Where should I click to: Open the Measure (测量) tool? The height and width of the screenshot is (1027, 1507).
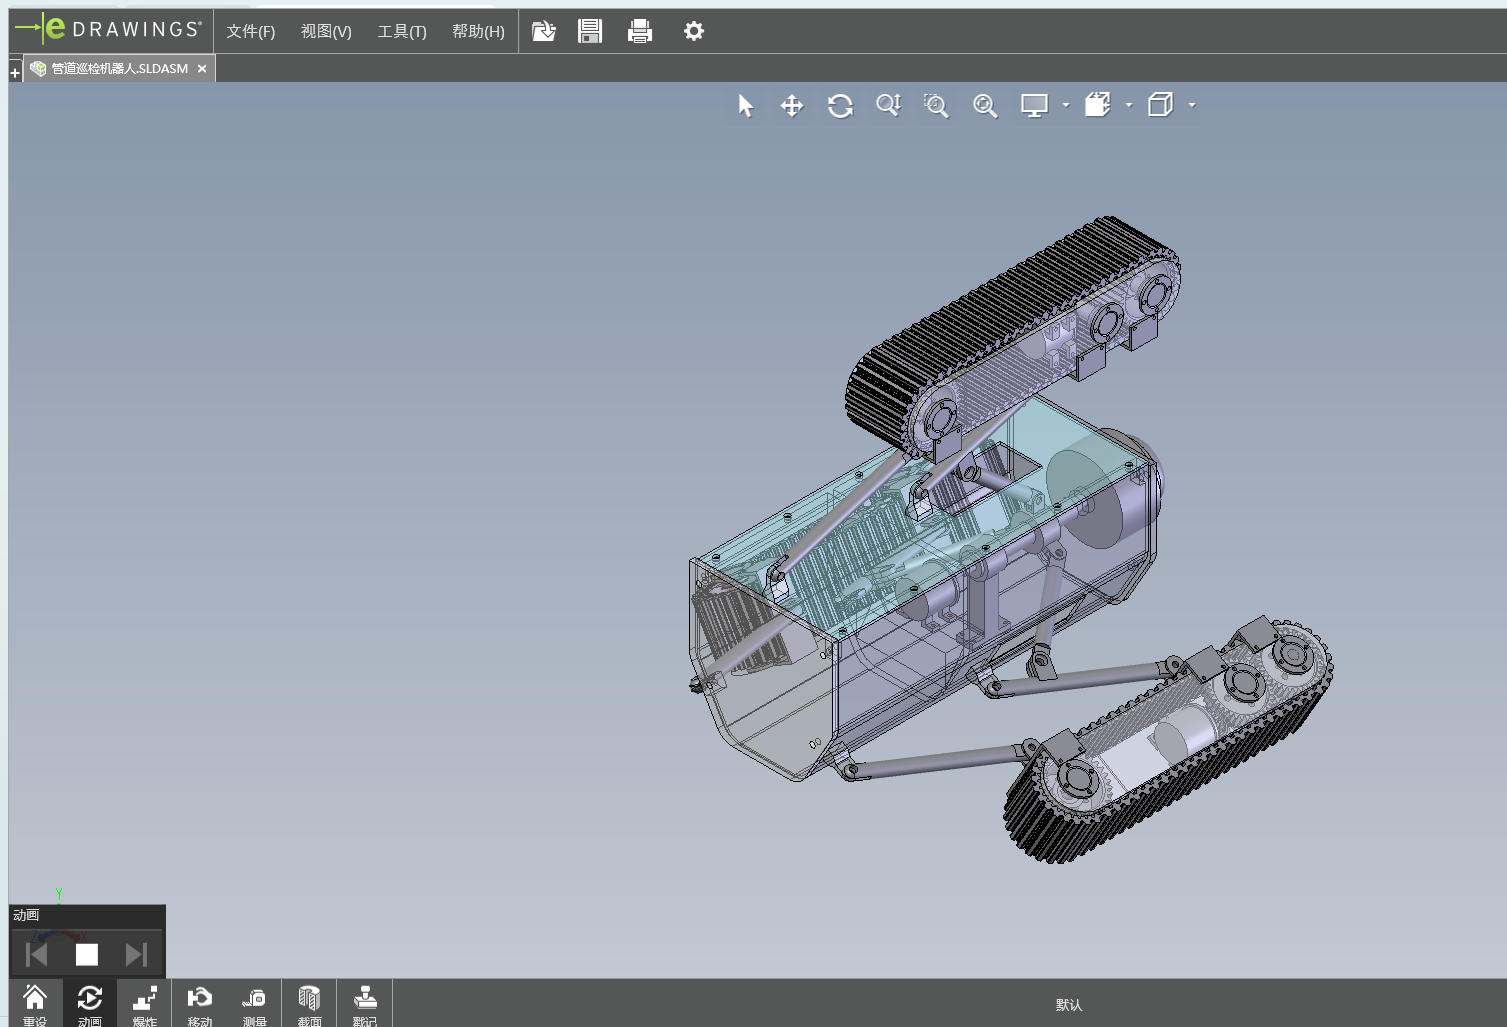pyautogui.click(x=254, y=1003)
